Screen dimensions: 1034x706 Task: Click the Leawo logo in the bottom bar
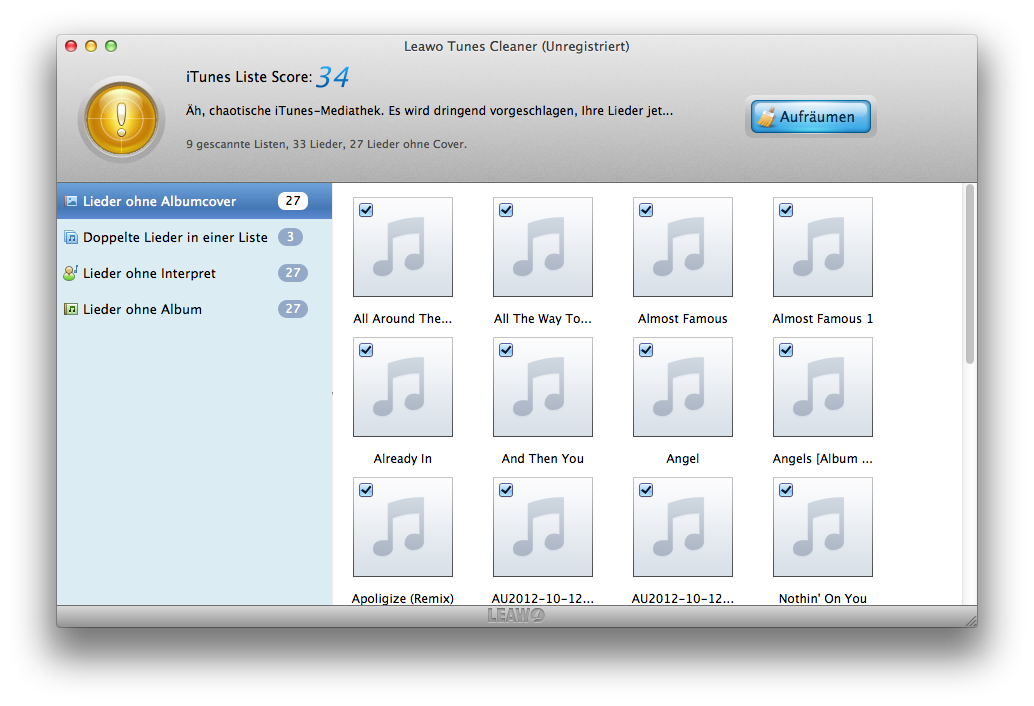click(516, 615)
